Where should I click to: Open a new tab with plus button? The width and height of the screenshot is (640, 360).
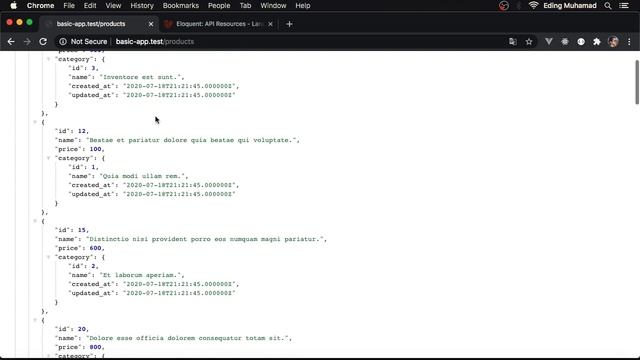(x=289, y=24)
